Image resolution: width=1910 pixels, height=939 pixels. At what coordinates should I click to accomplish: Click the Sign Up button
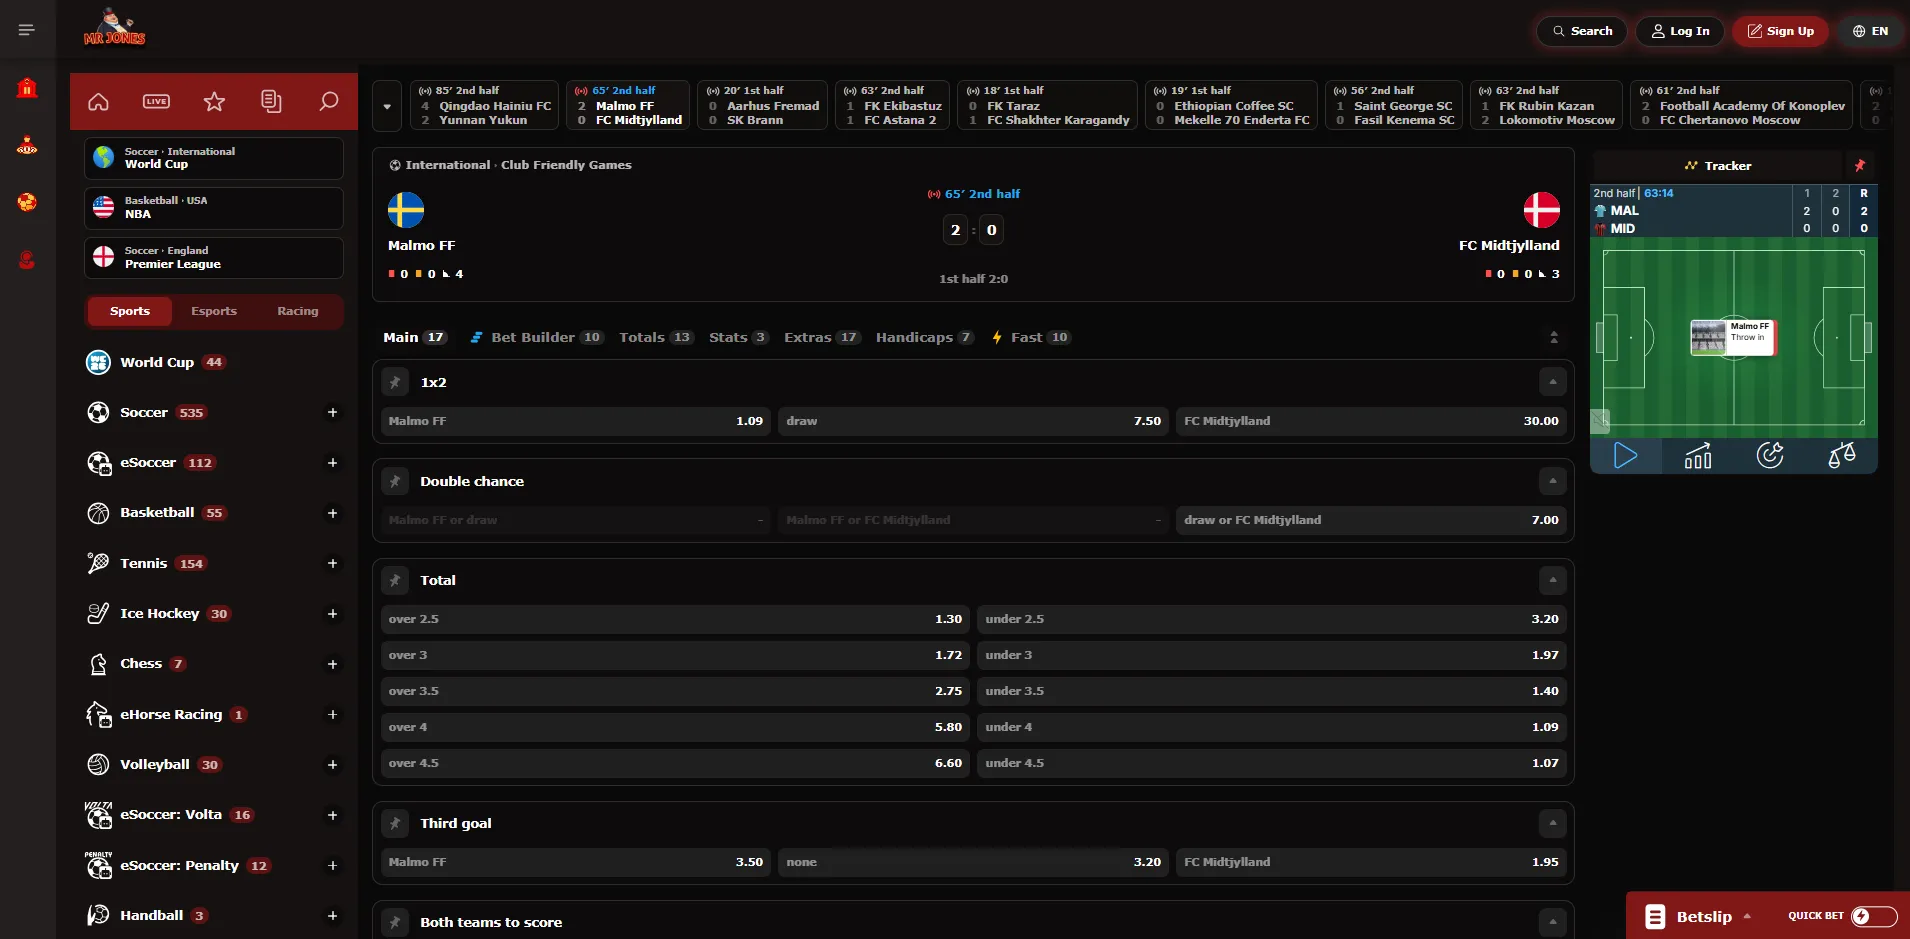click(1780, 31)
